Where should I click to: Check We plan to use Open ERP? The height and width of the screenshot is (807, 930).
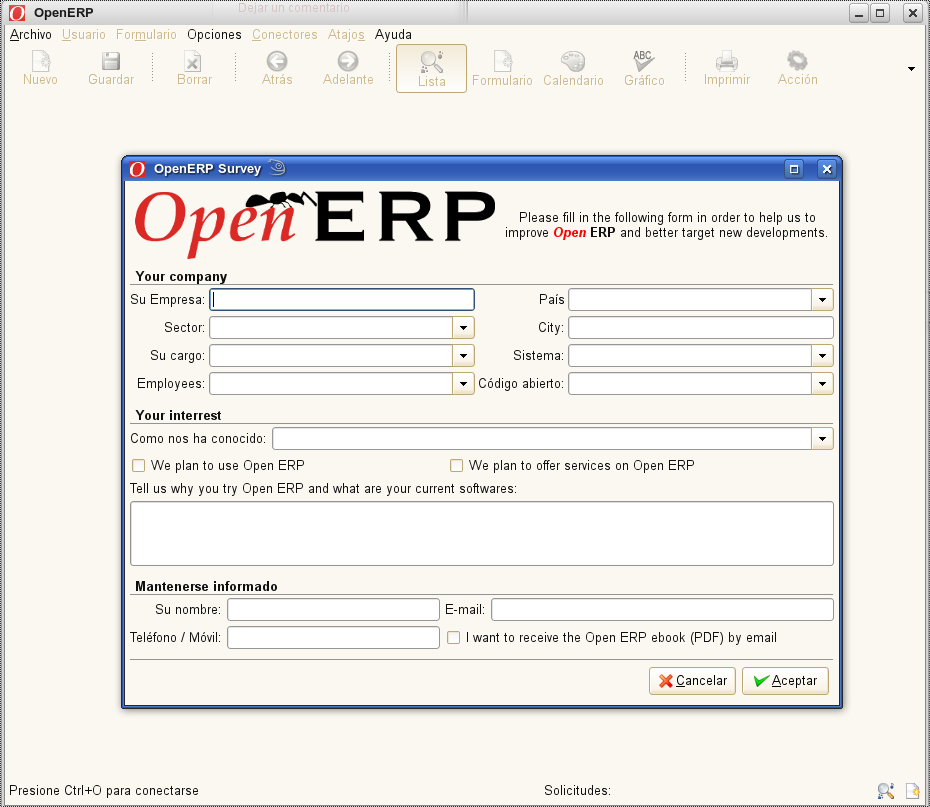[x=138, y=465]
